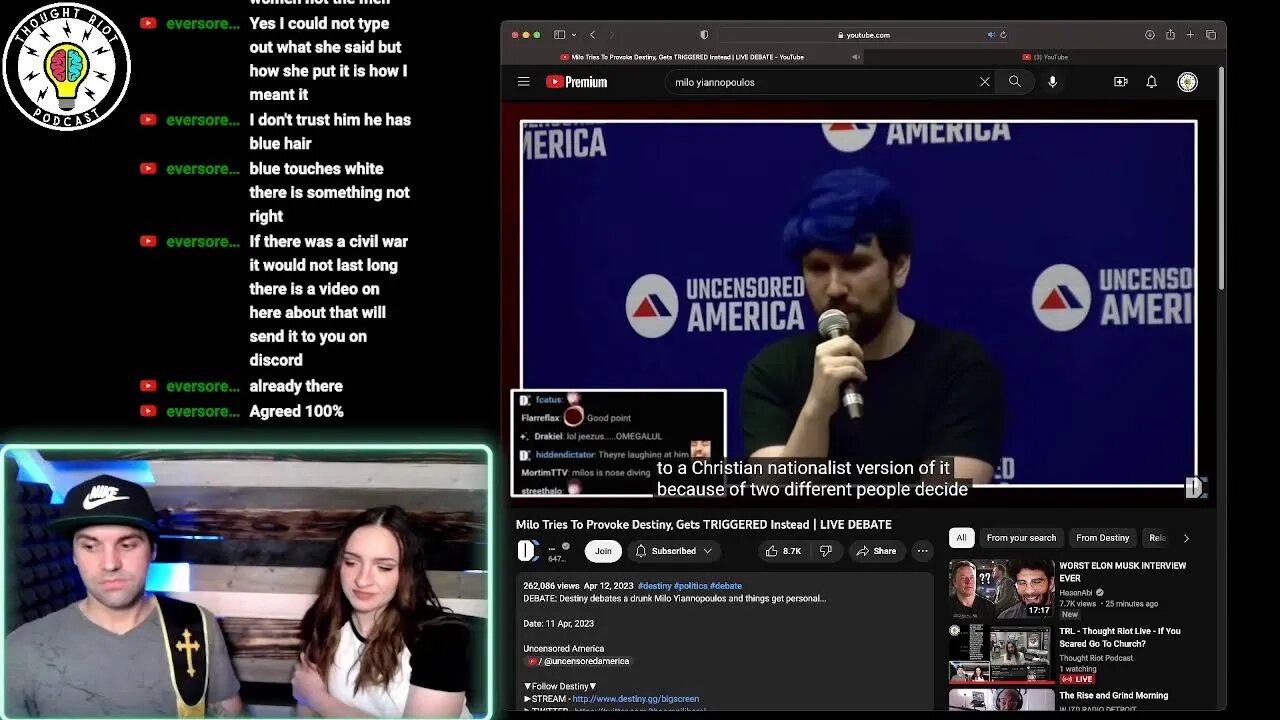Switch to the Milo Tries To Provoke Destiny tab
This screenshot has width=1280, height=720.
(682, 57)
